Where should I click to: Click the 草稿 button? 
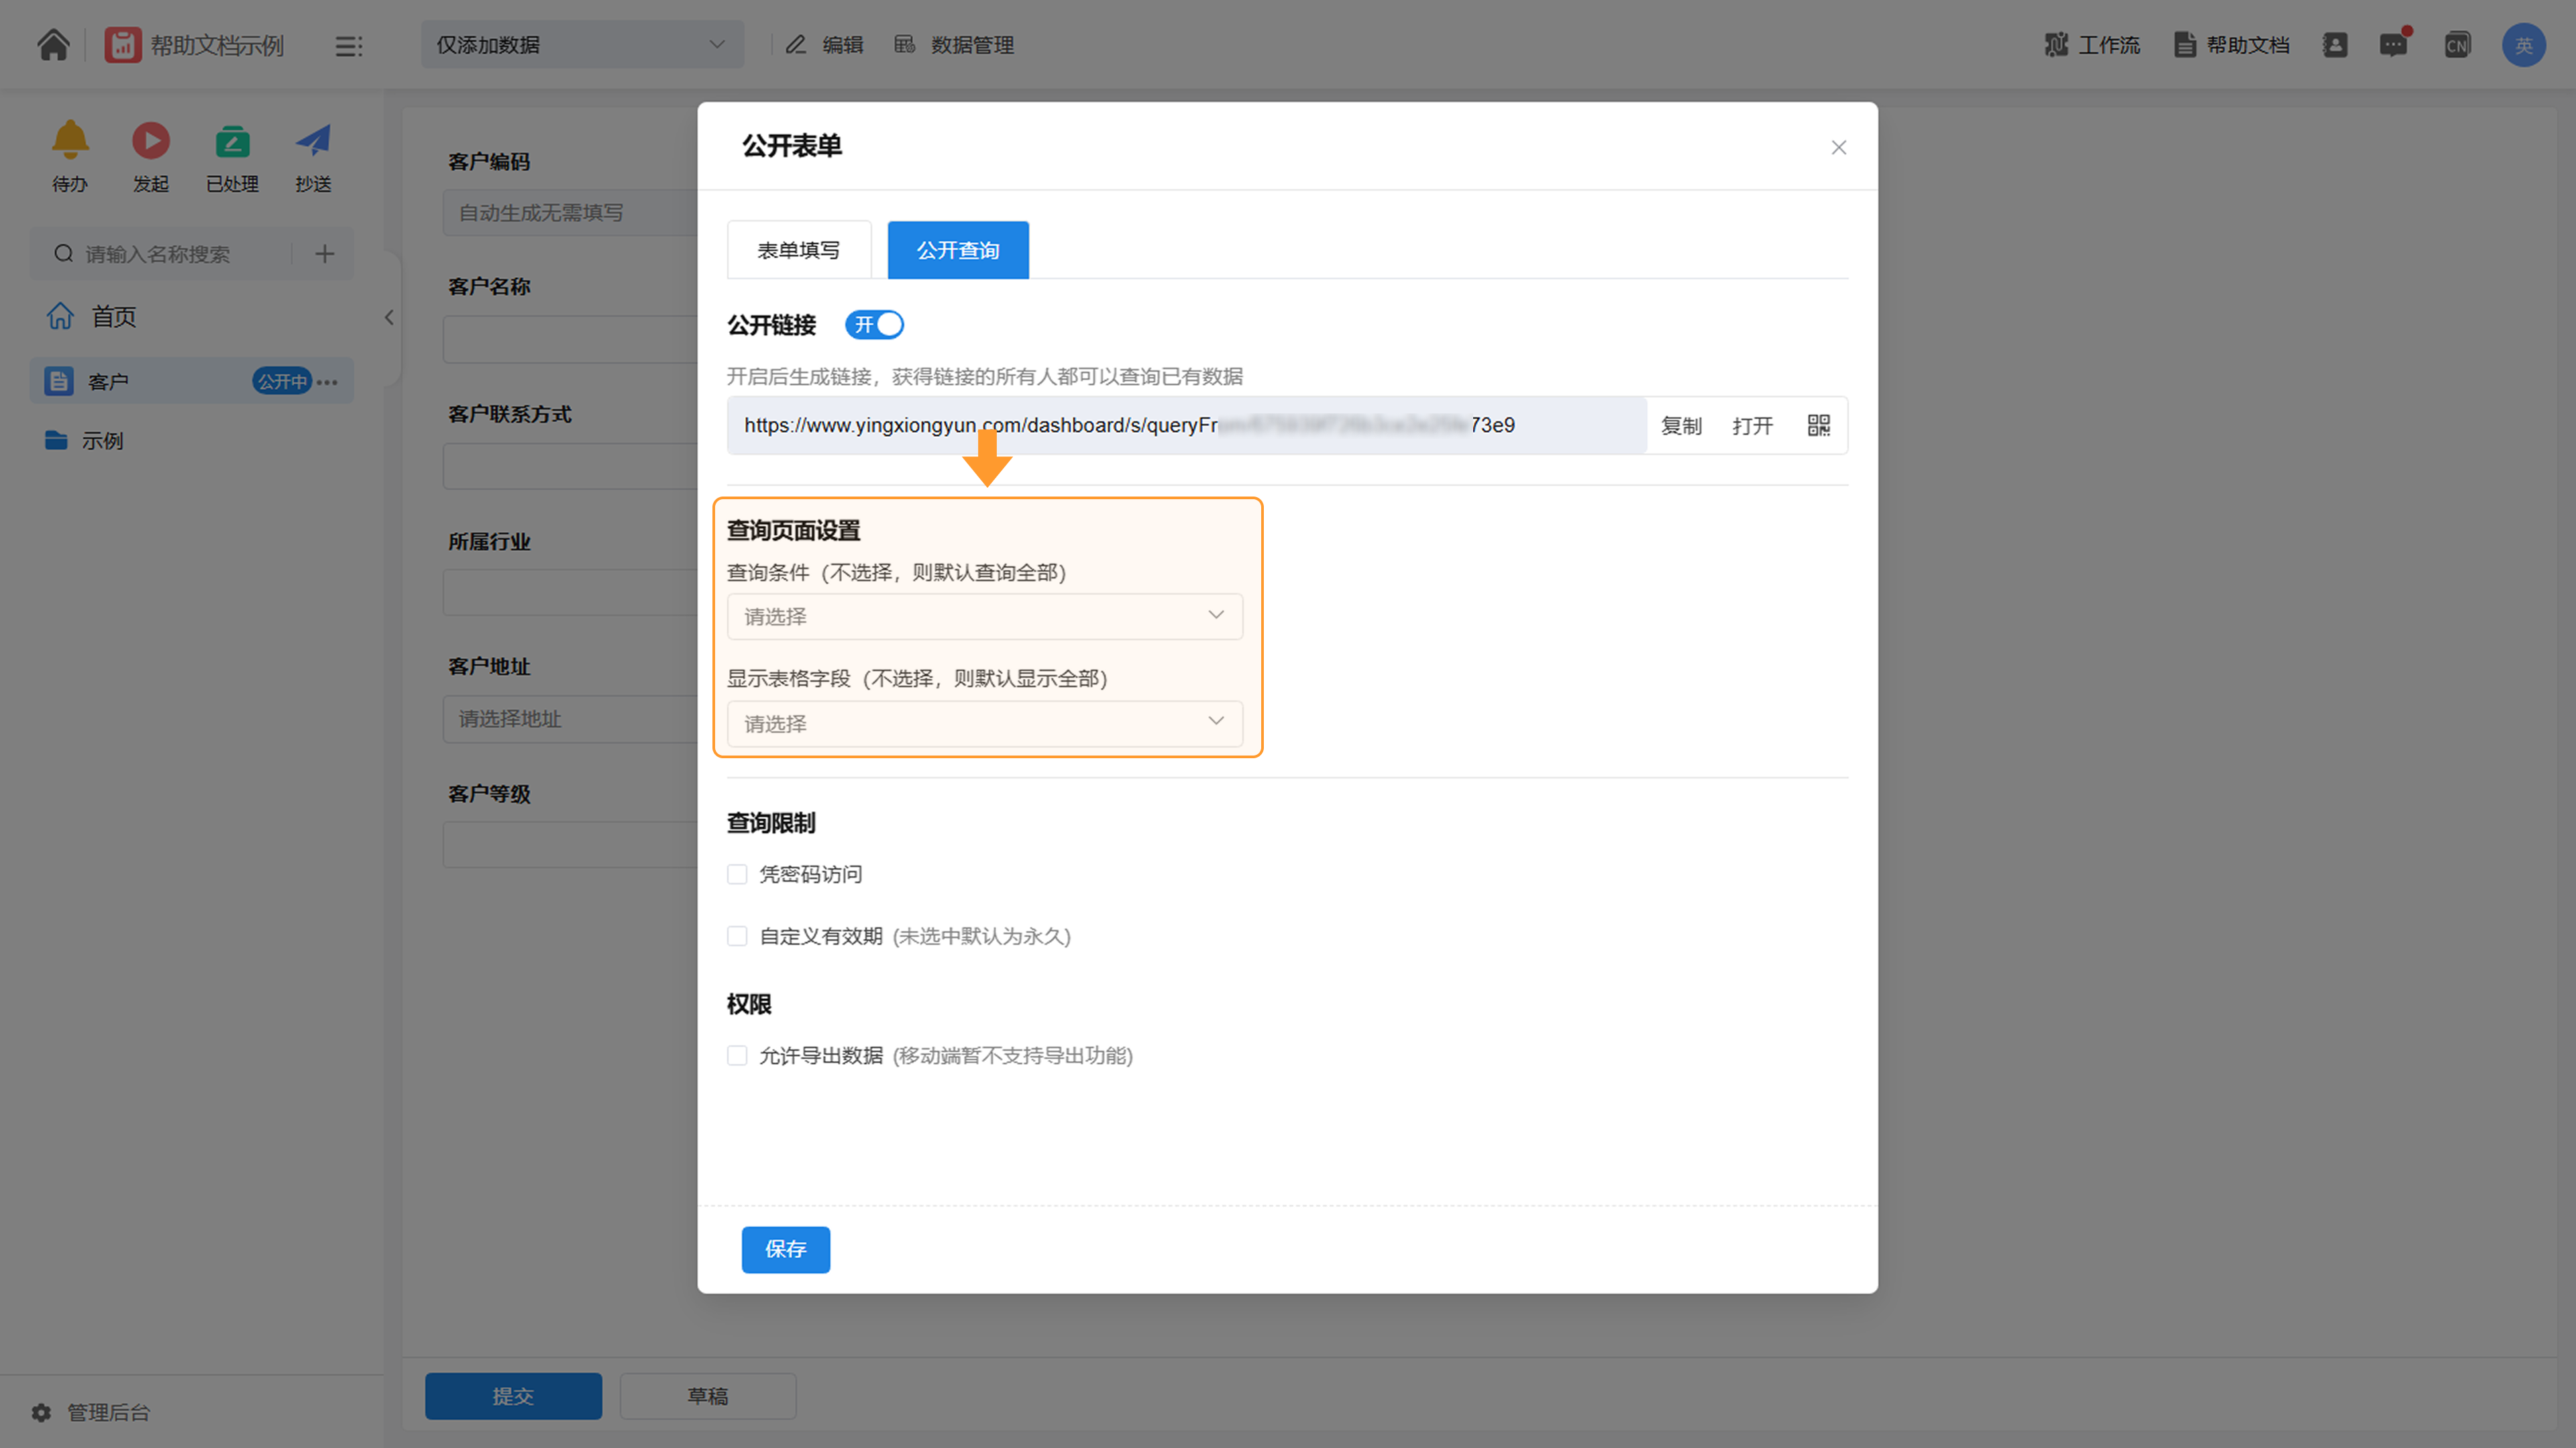[x=708, y=1397]
